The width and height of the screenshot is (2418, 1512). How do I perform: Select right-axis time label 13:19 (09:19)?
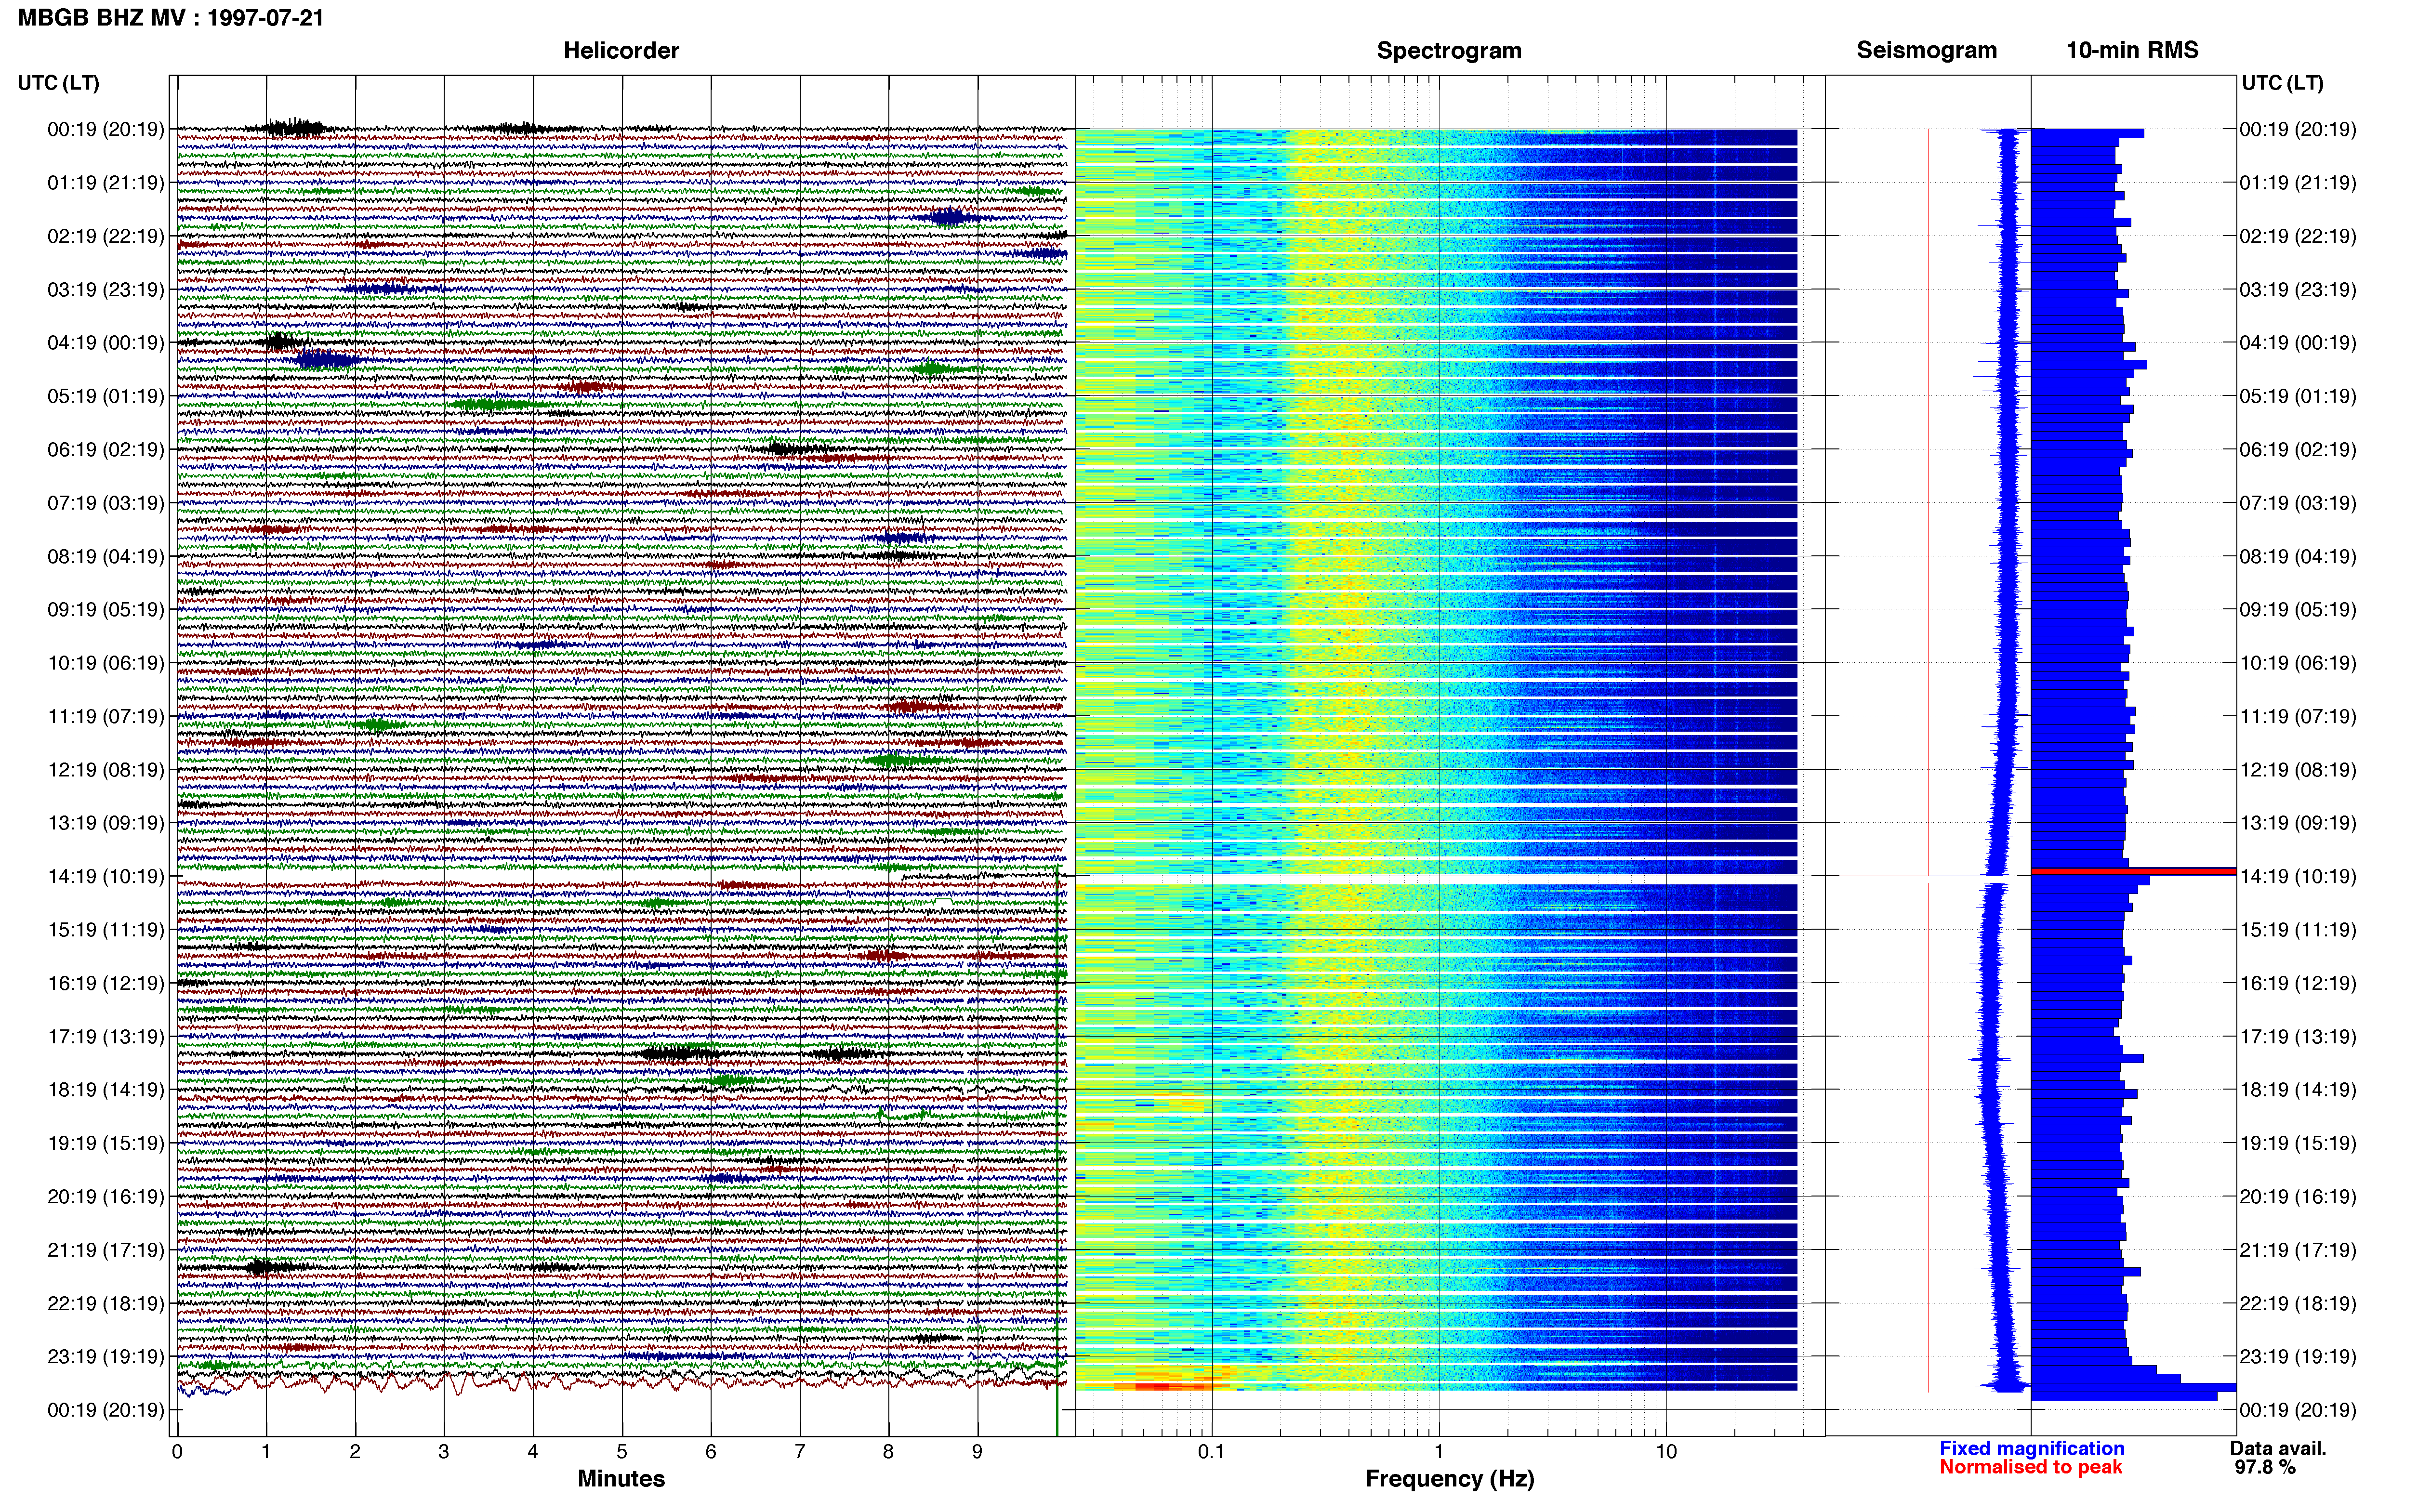[x=2298, y=823]
